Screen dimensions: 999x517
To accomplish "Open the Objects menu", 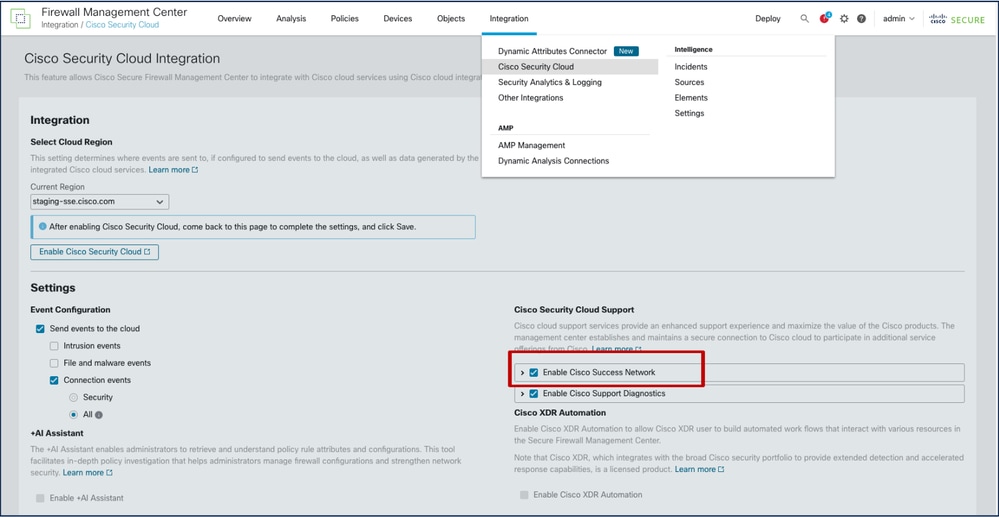I will (451, 18).
